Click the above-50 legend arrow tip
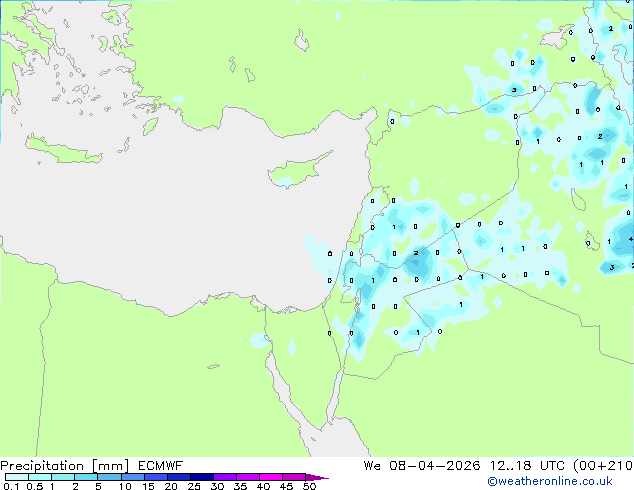634x490 pixels. (317, 478)
